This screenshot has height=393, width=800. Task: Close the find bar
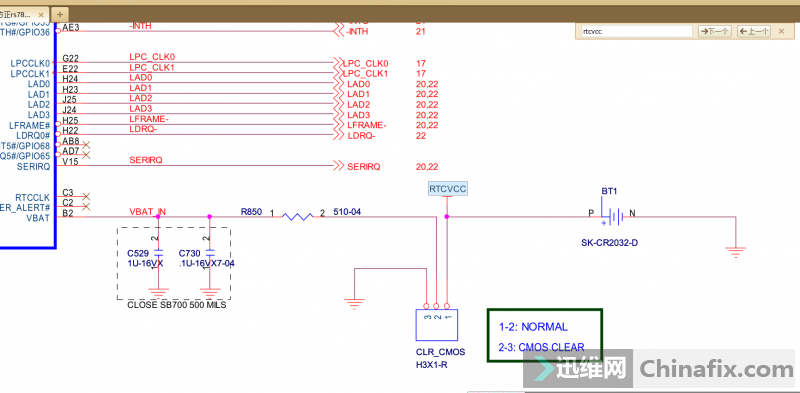(781, 31)
